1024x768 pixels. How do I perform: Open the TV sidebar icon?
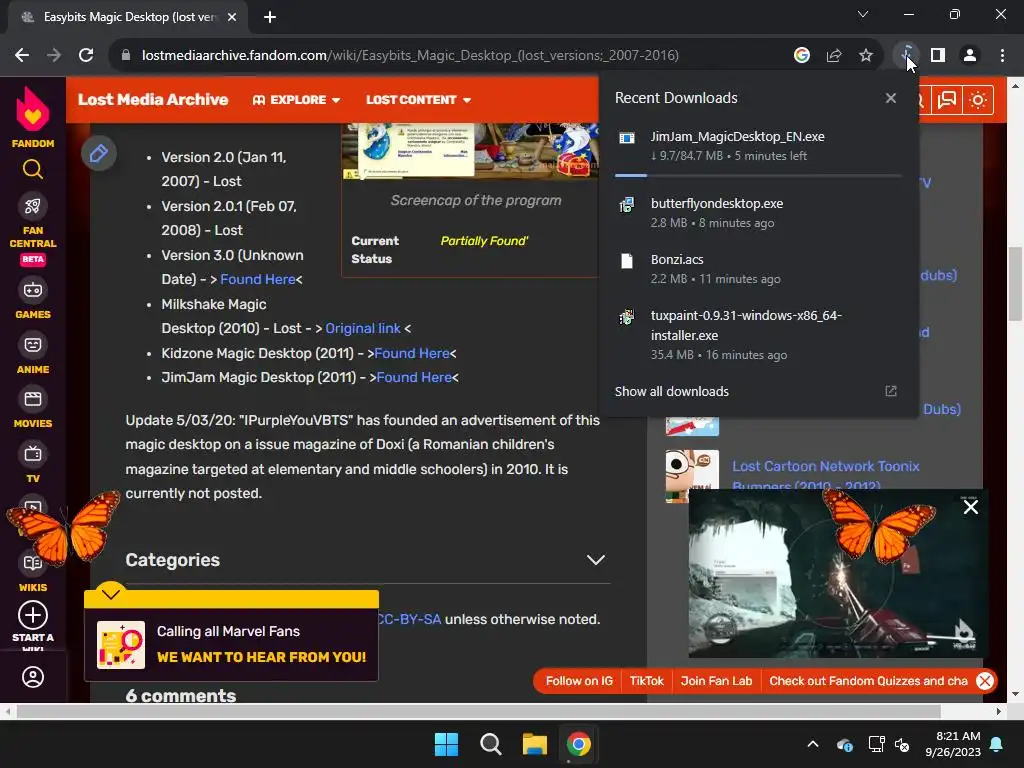click(x=33, y=454)
